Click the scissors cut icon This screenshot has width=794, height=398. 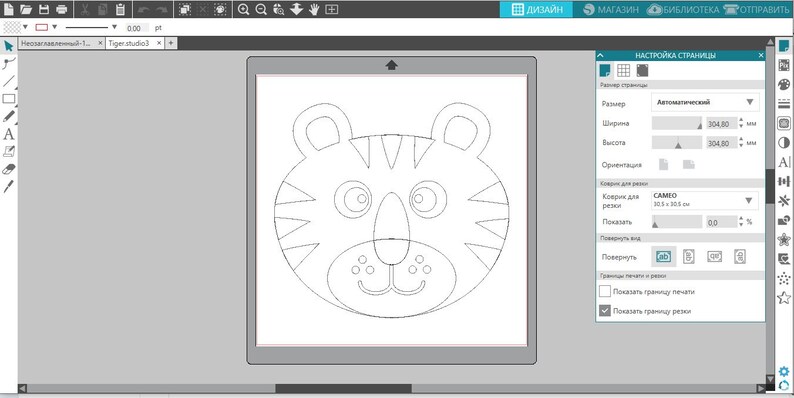[x=85, y=9]
